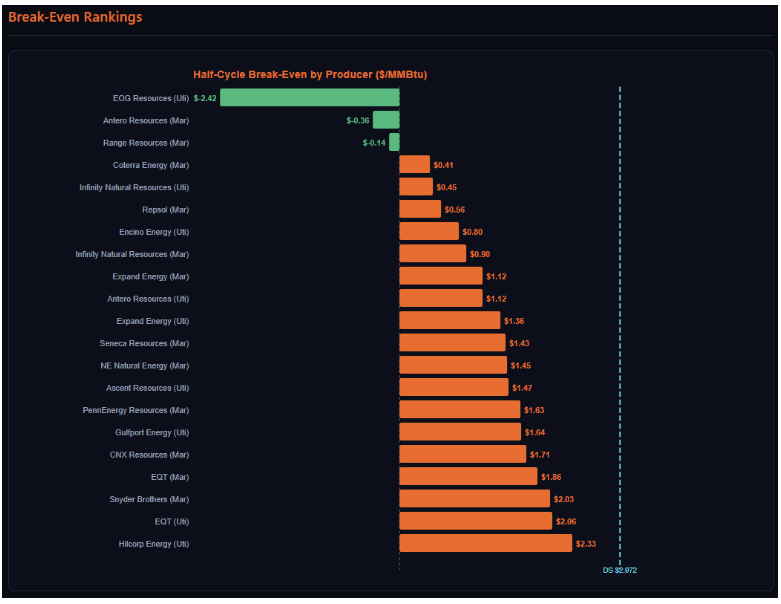Click the Expand Energy (Mar) bar
This screenshot has width=781, height=604.
440,276
